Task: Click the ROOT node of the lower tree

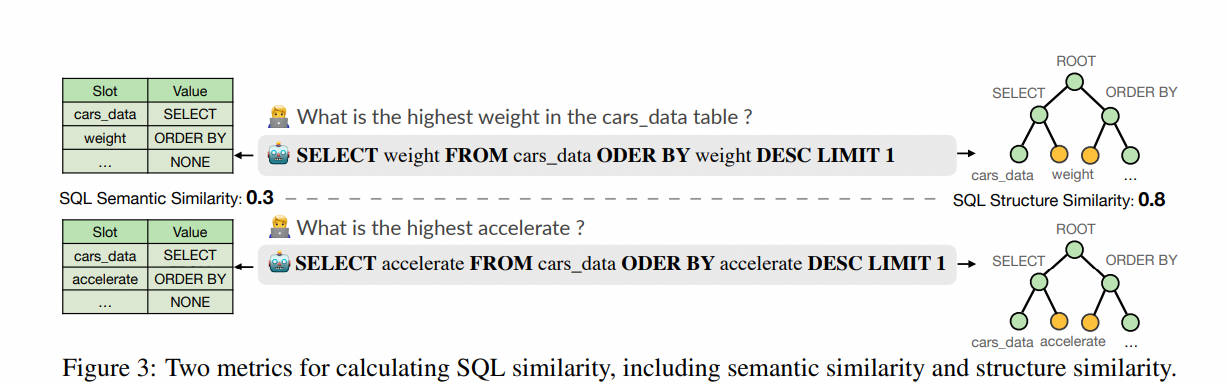Action: click(1075, 249)
